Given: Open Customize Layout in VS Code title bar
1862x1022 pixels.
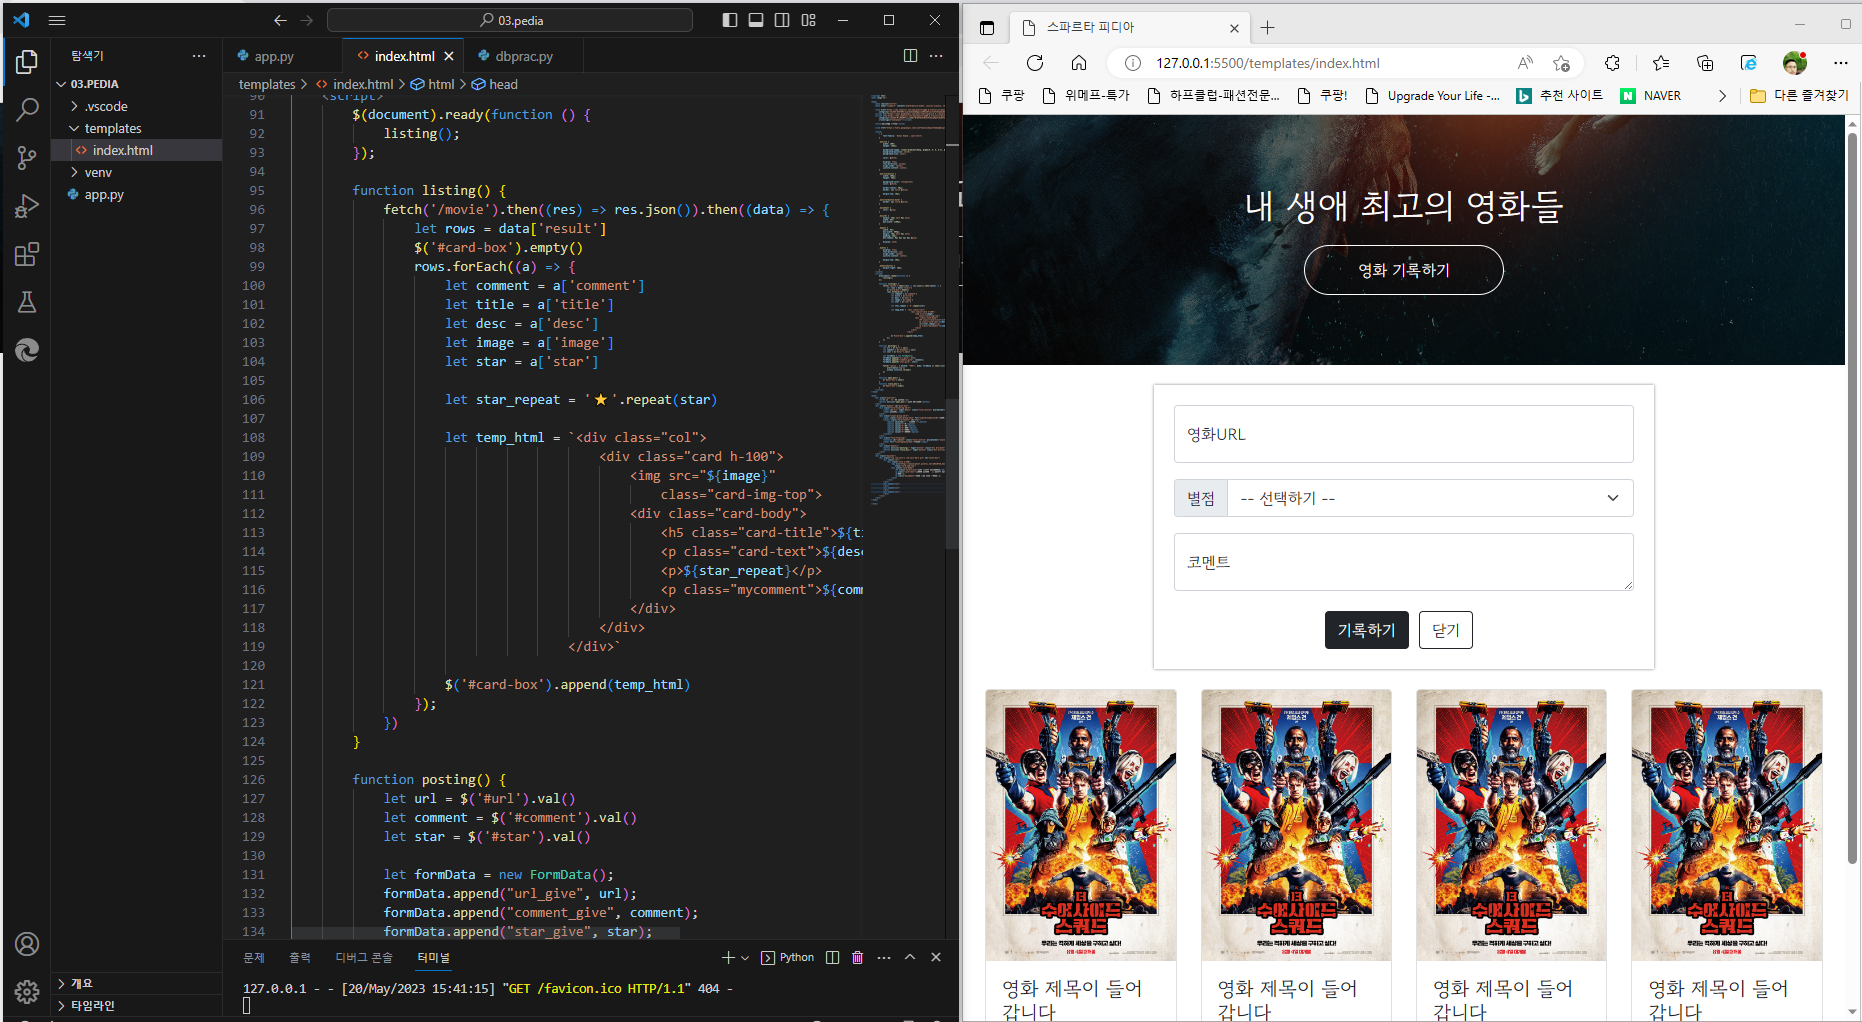Looking at the screenshot, I should coord(809,20).
